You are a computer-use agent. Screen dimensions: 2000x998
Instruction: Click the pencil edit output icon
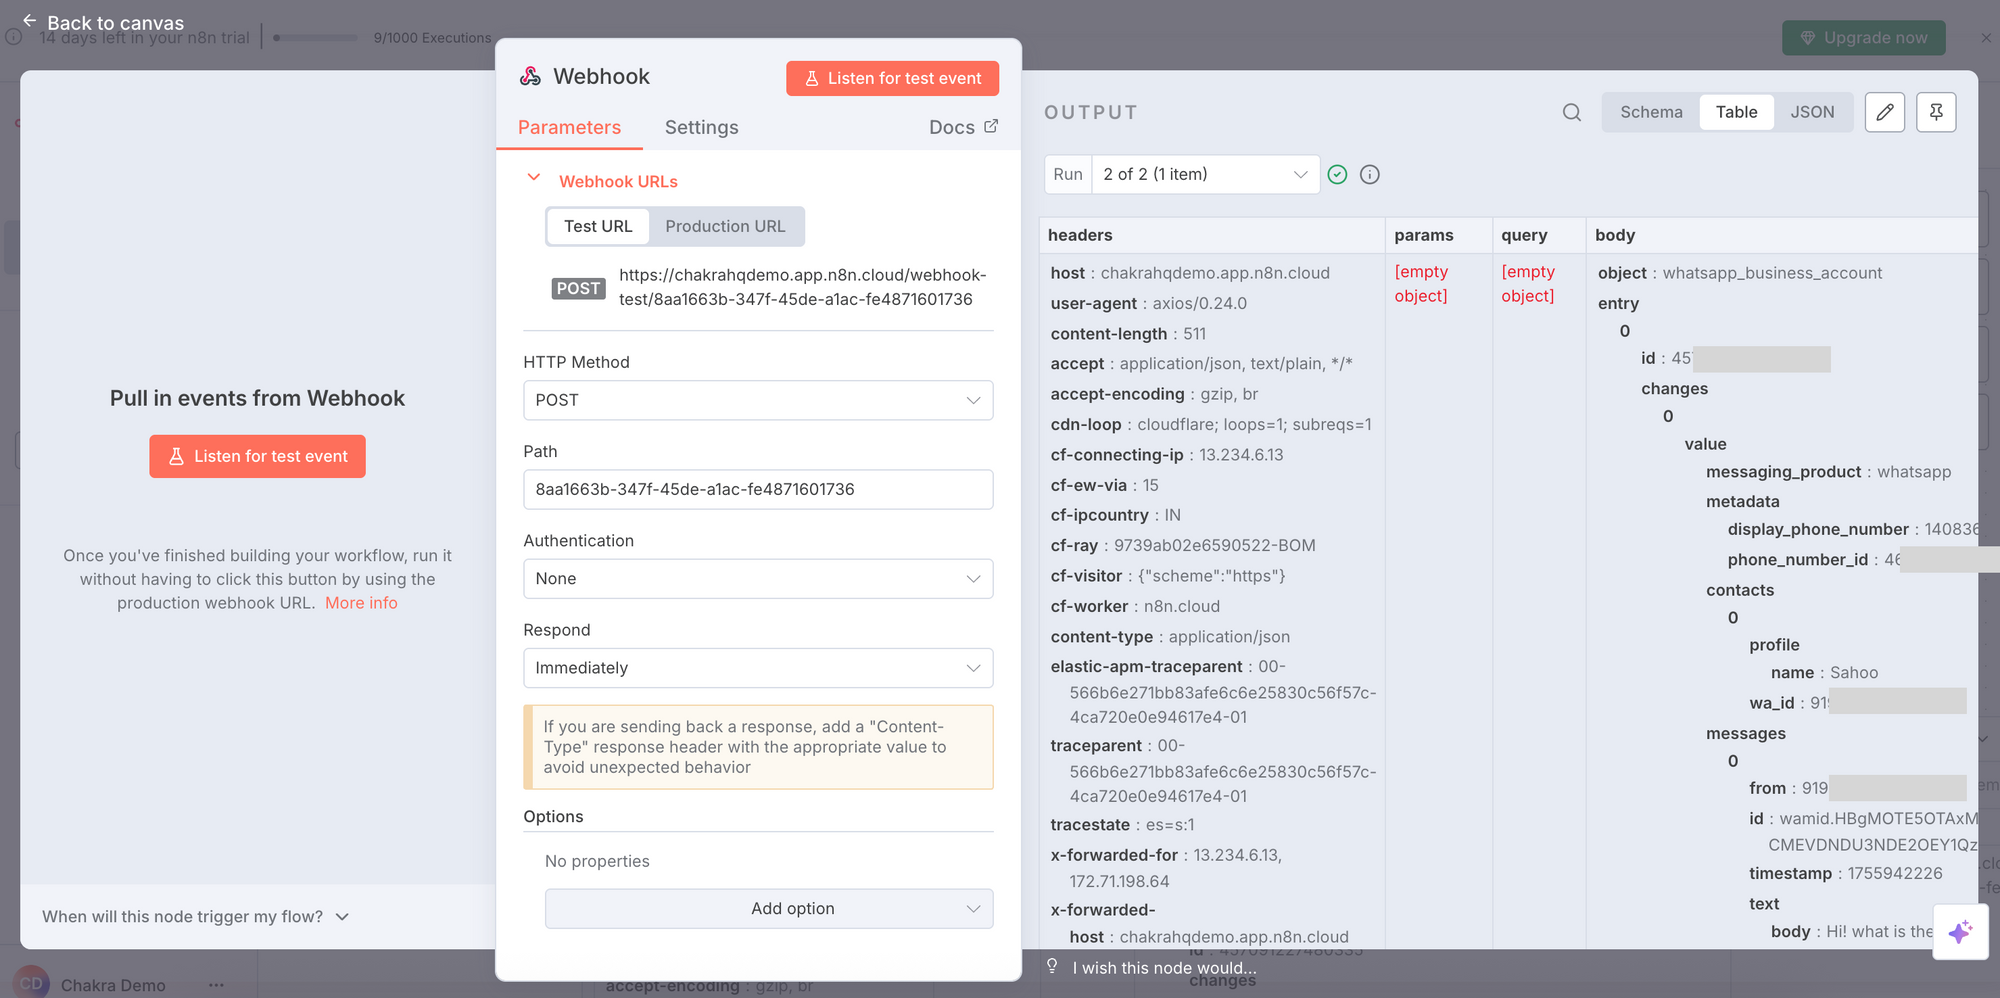tap(1885, 112)
